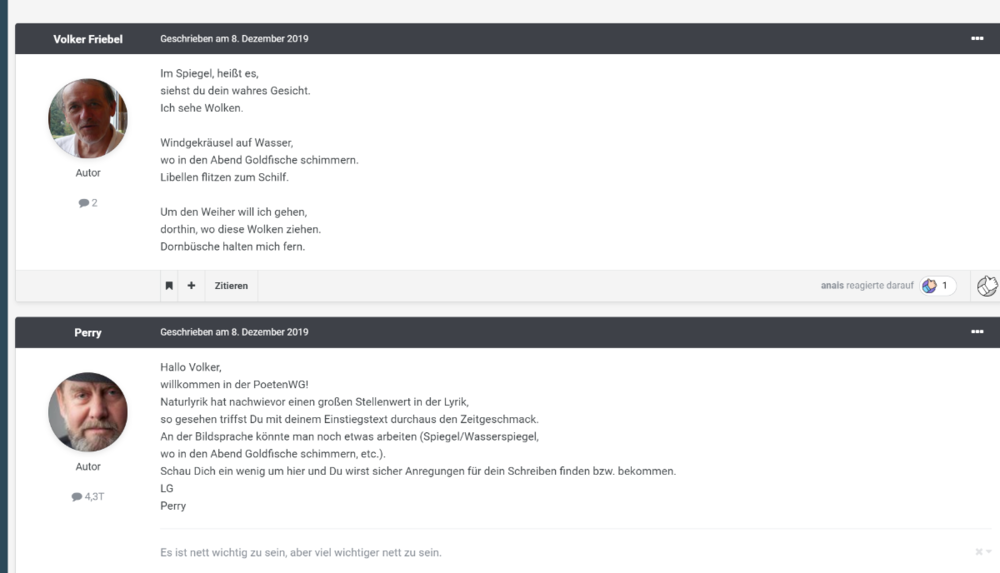Image resolution: width=1000 pixels, height=573 pixels.
Task: Open the Perry username link in header
Action: pos(88,332)
